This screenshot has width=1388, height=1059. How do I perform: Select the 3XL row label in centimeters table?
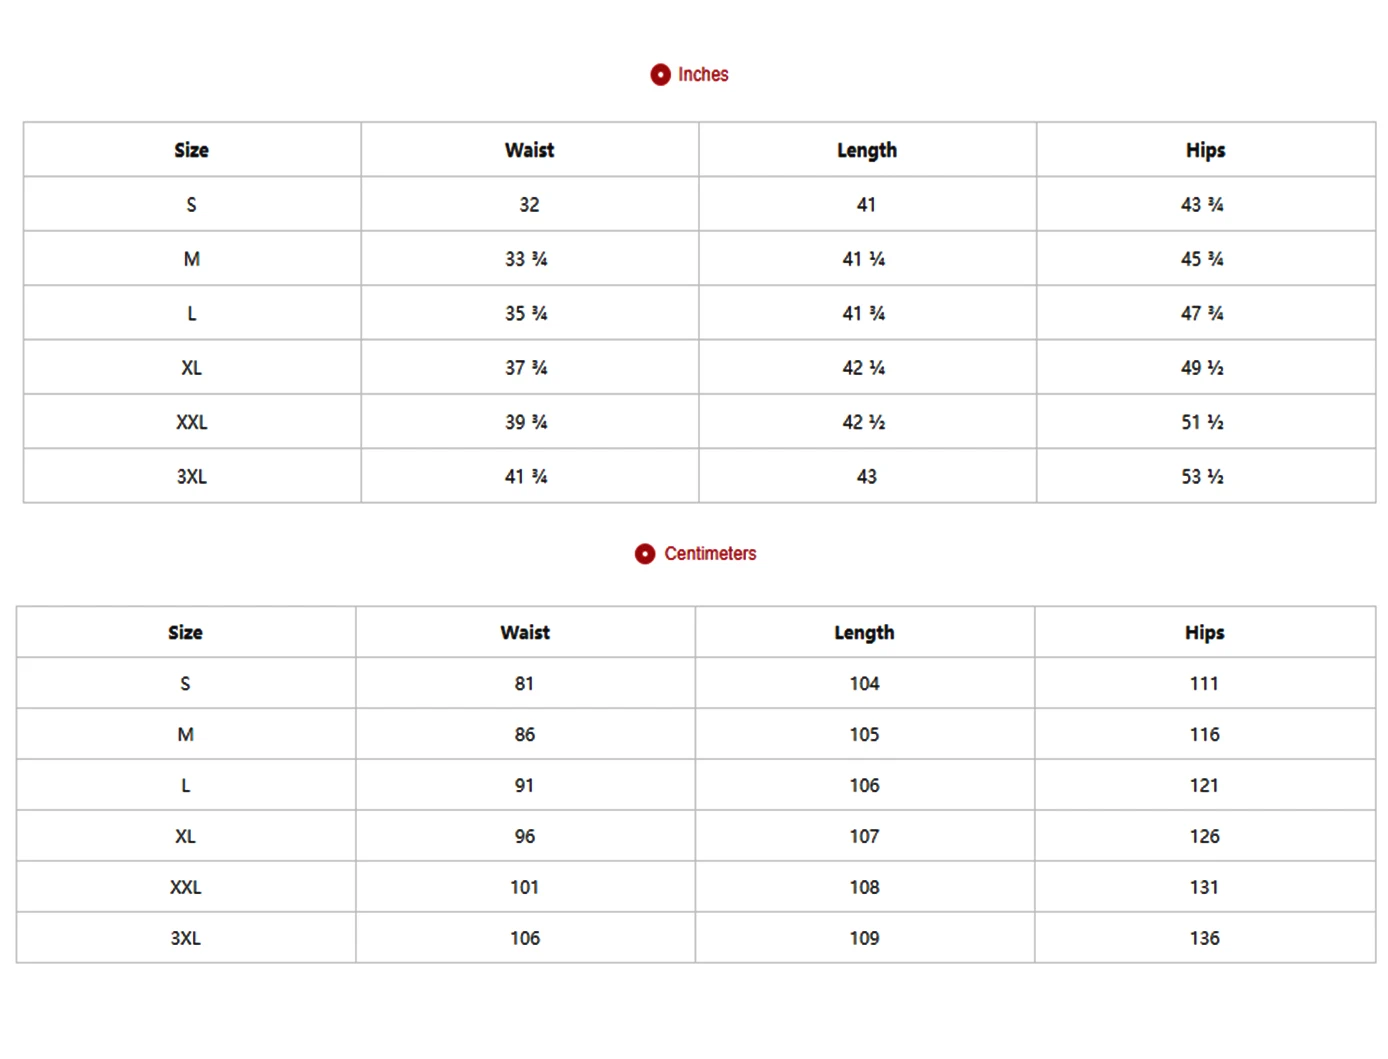(x=185, y=939)
